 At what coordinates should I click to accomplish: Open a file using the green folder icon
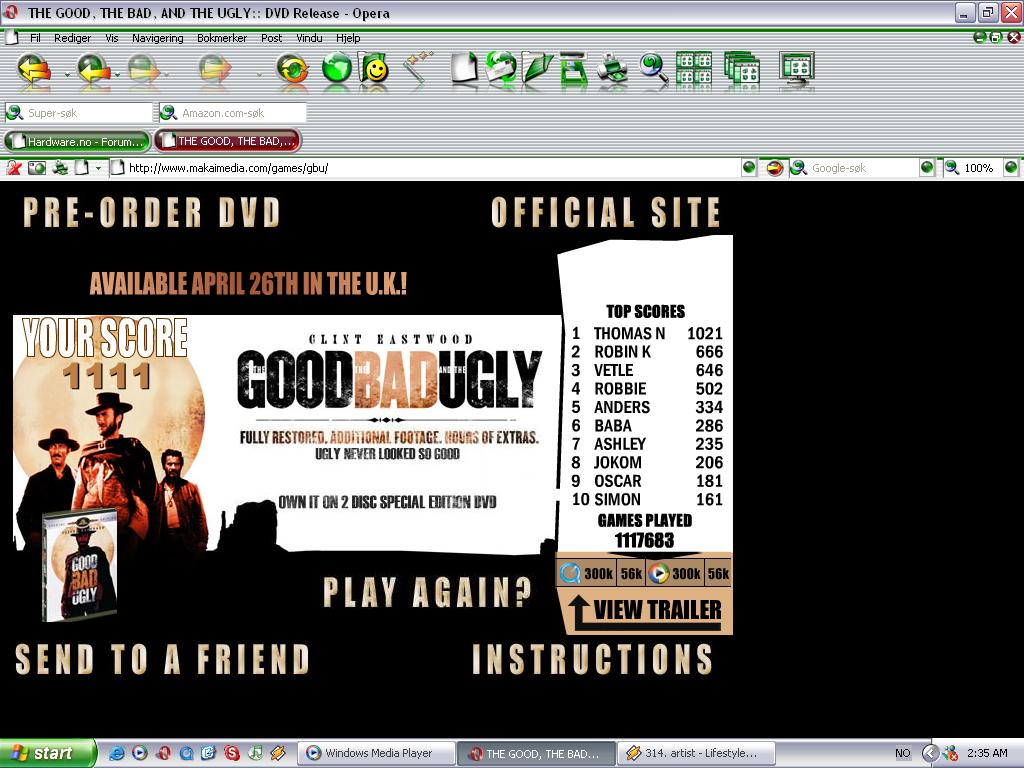click(x=537, y=69)
